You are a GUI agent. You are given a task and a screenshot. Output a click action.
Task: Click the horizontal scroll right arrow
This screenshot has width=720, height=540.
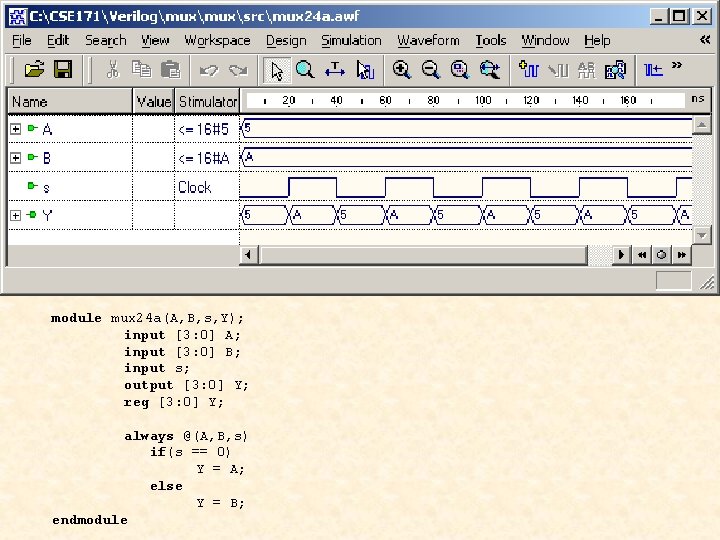click(621, 255)
